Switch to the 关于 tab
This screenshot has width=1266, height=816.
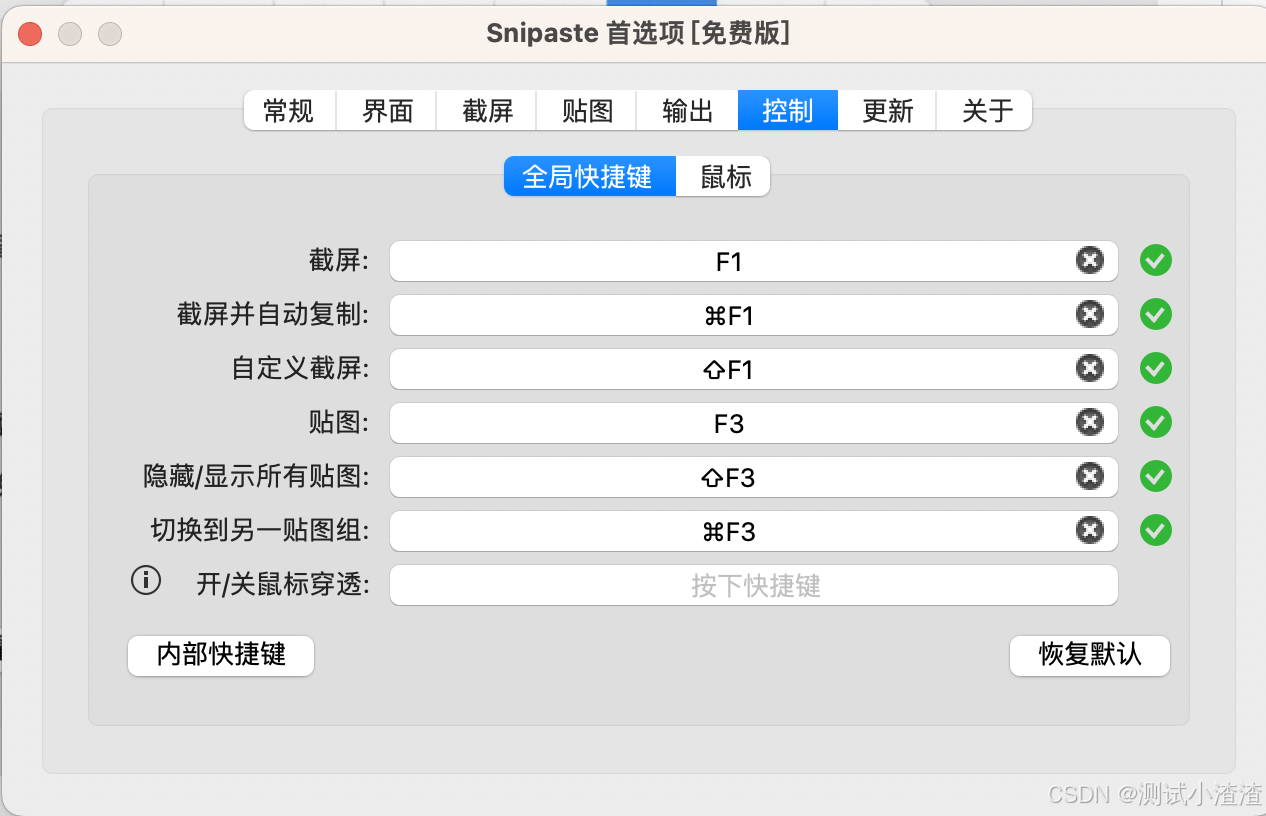point(987,111)
